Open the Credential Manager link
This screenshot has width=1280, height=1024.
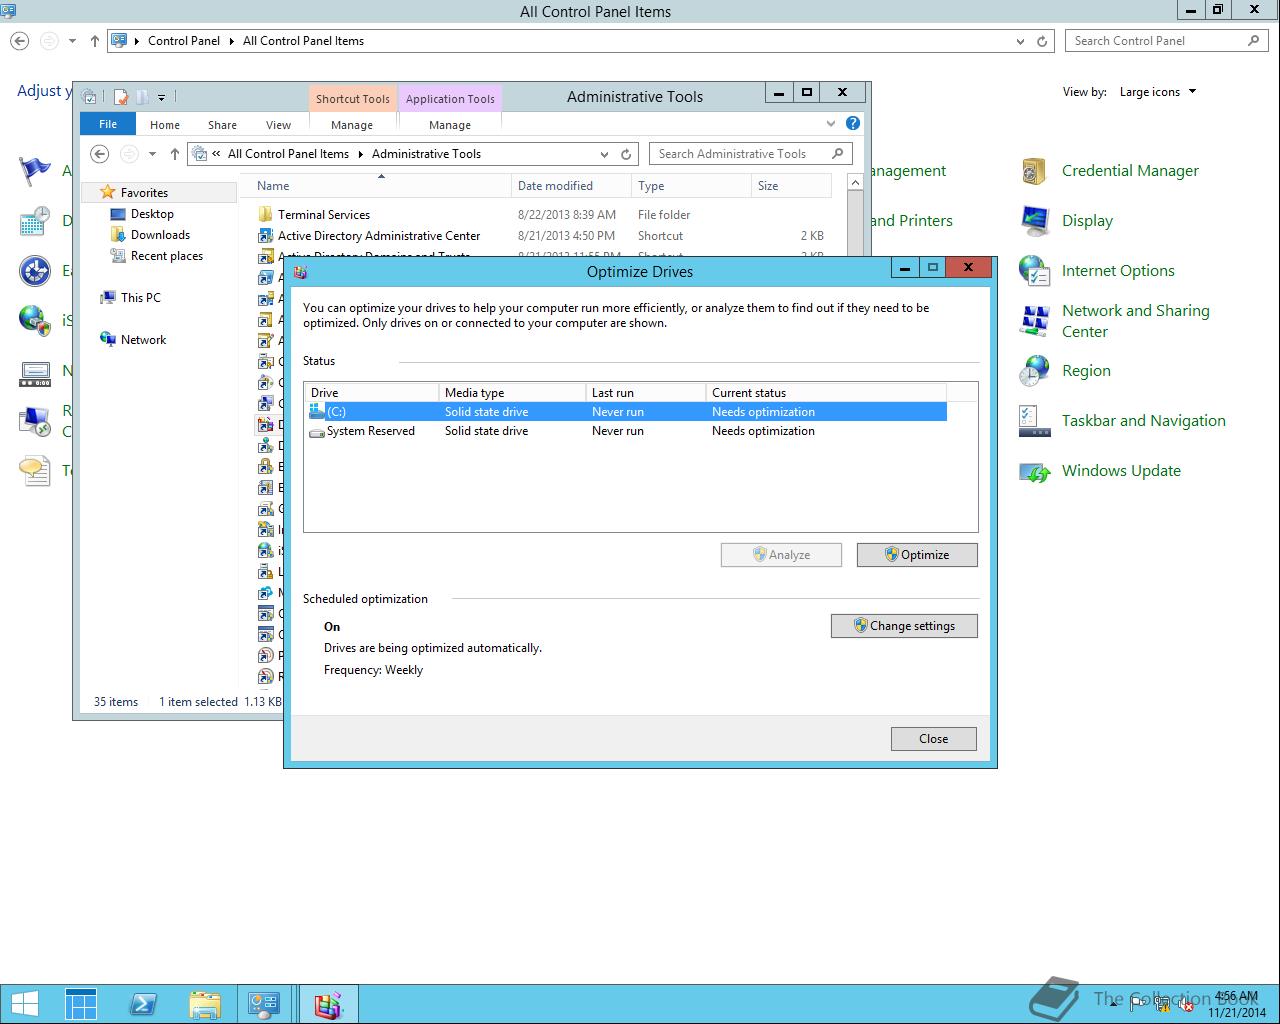tap(1130, 171)
